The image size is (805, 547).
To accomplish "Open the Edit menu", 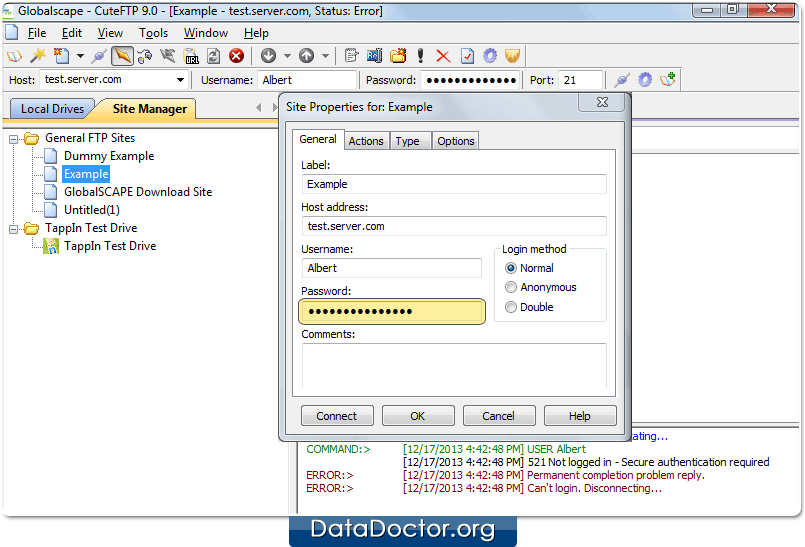I will coord(72,33).
